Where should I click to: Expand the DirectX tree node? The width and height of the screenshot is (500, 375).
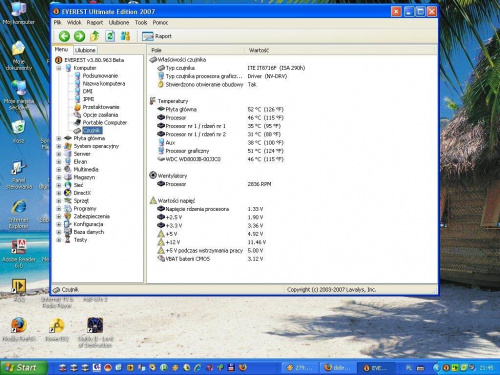coord(59,193)
